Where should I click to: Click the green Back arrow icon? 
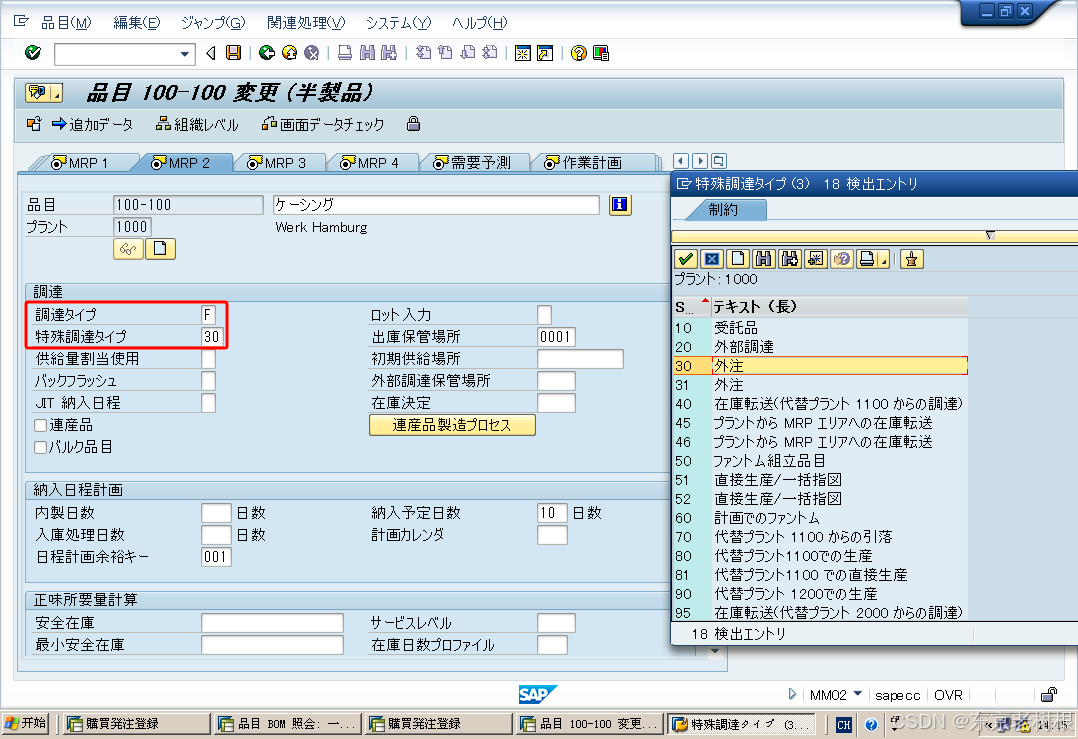[267, 53]
